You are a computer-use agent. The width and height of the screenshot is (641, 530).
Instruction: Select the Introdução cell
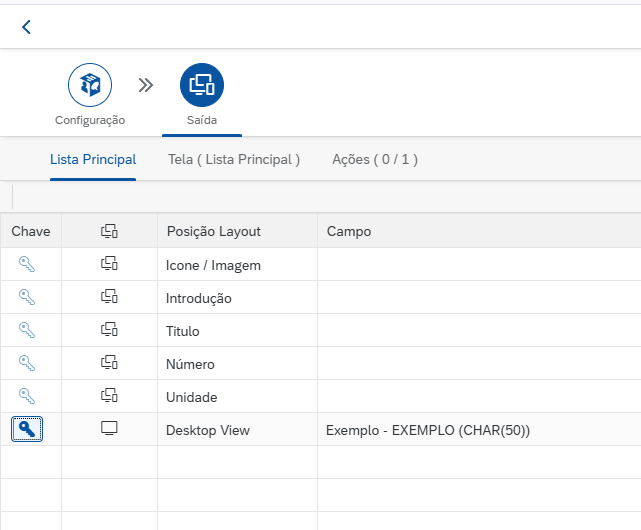tap(238, 297)
